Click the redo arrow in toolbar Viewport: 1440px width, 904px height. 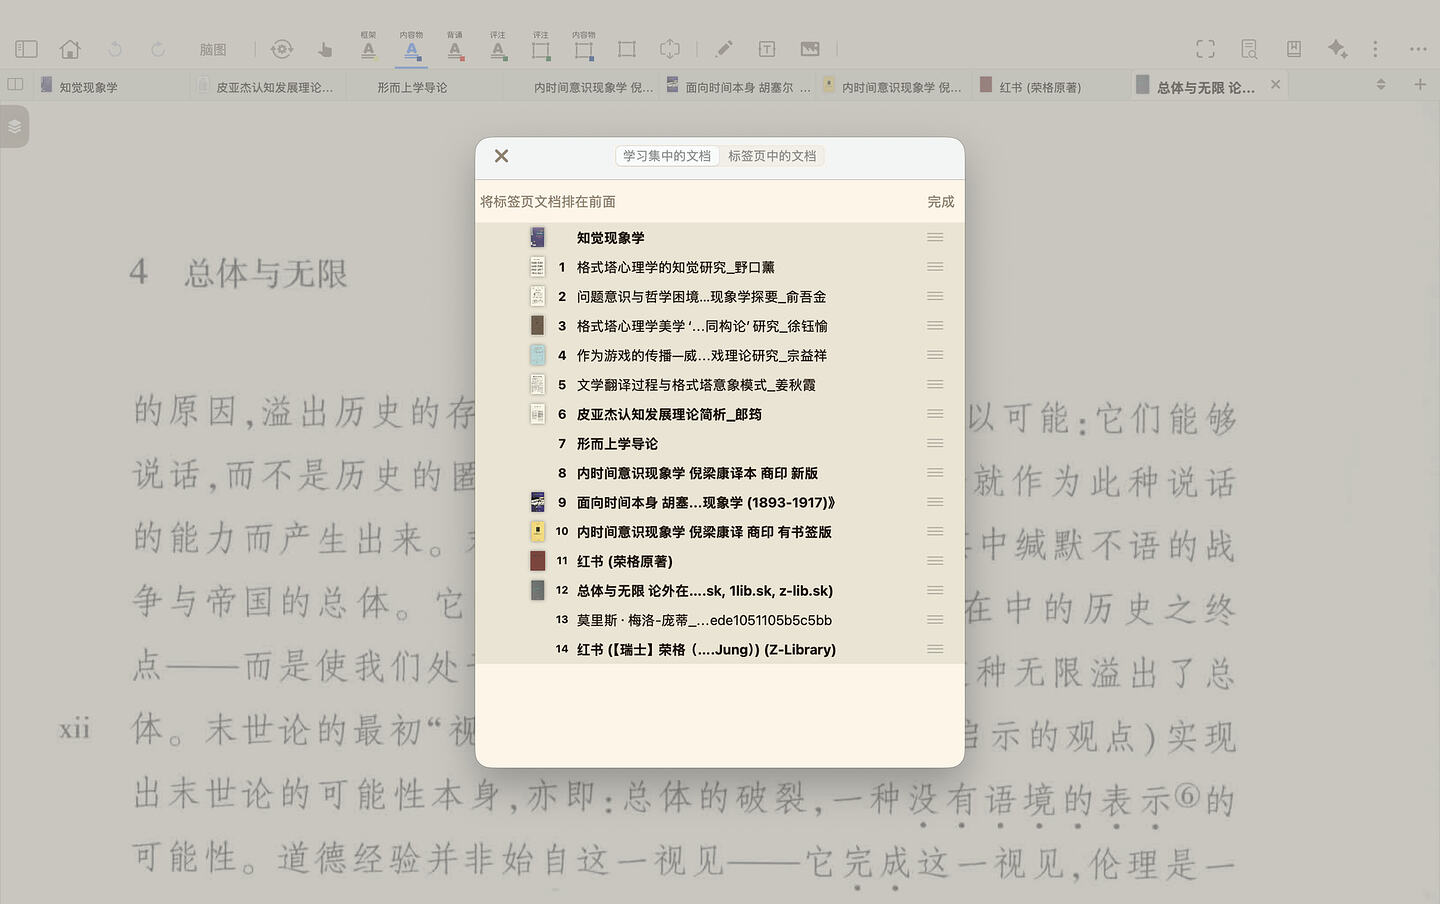click(x=158, y=49)
